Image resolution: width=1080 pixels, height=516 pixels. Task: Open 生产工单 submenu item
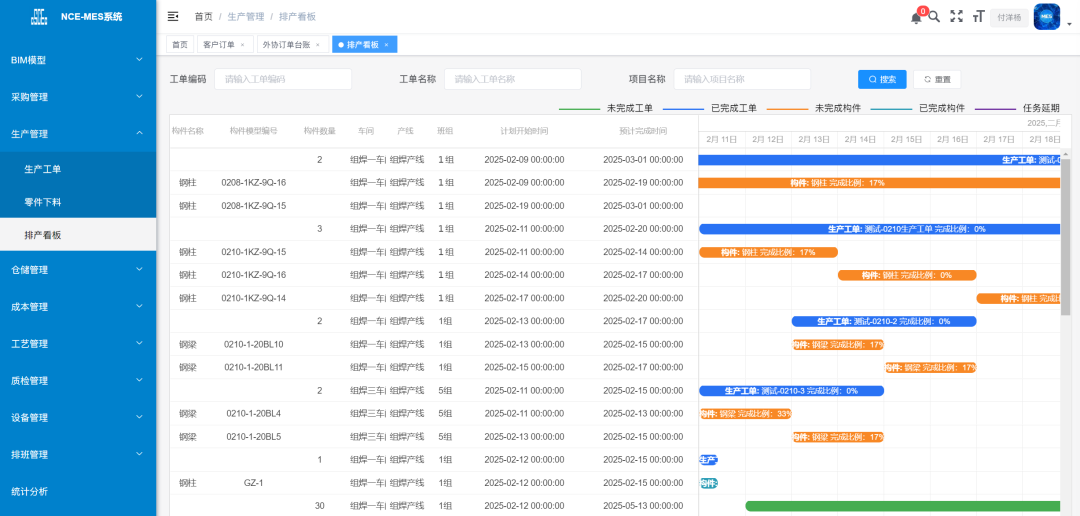click(x=78, y=169)
